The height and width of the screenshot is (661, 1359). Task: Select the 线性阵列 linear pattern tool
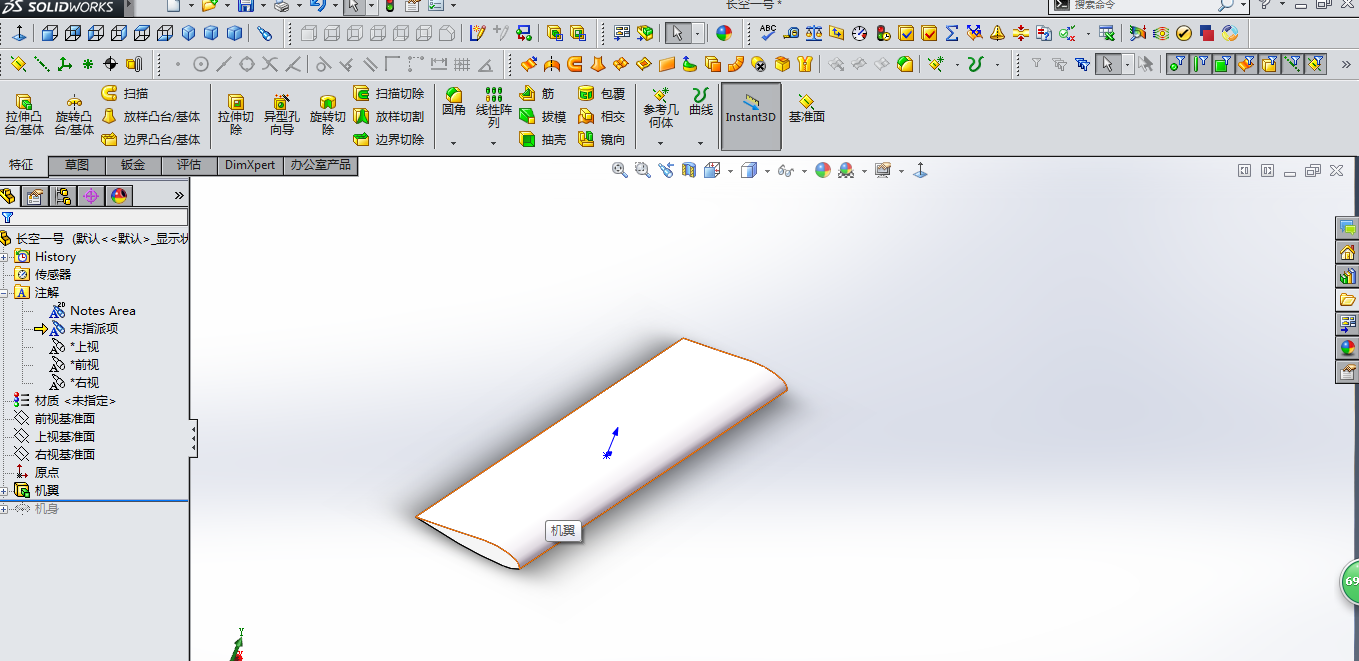pyautogui.click(x=494, y=107)
